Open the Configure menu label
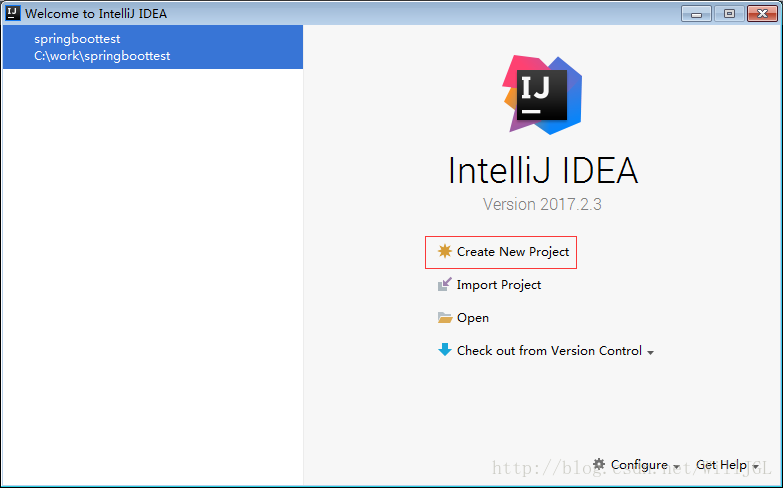Viewport: 783px width, 488px height. point(639,465)
